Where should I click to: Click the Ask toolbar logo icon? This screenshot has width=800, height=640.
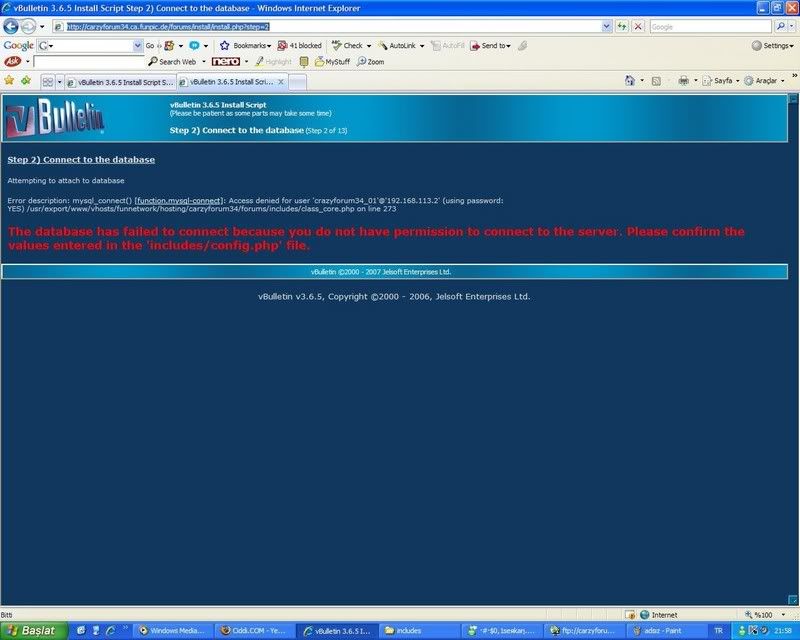pos(13,61)
